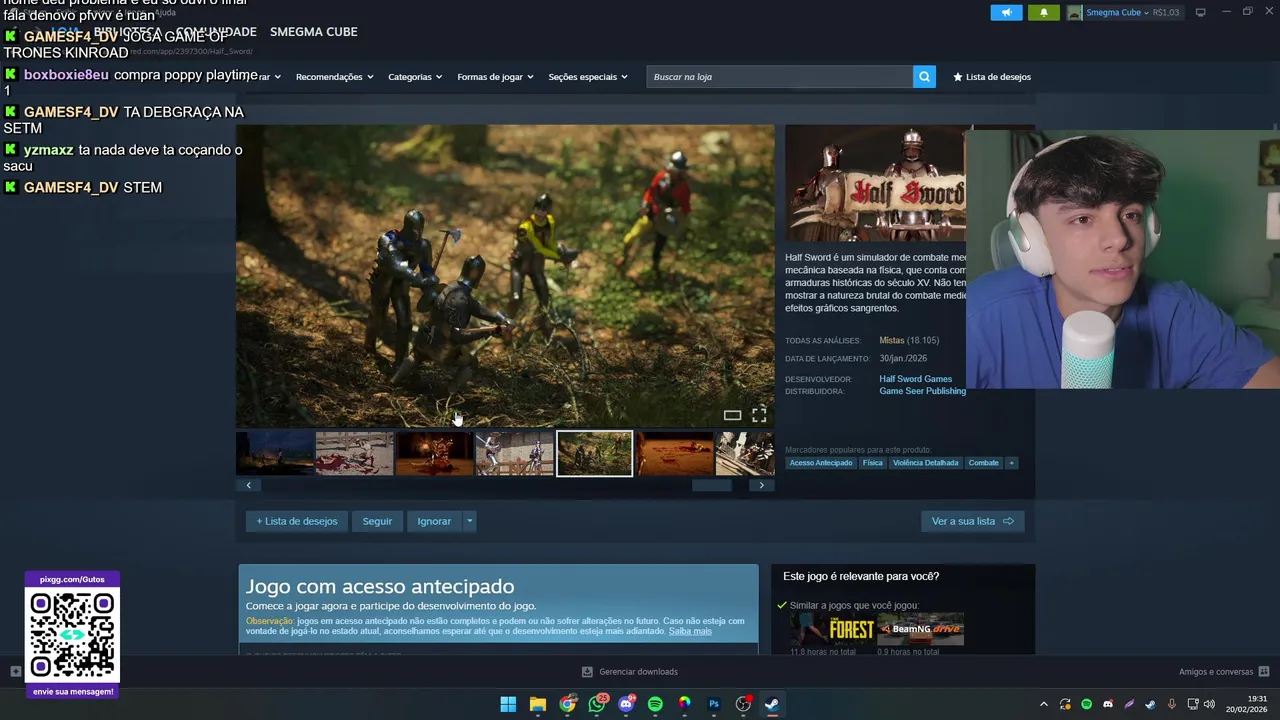
Task: Open the Smegma Cube account dropdown
Action: [1123, 12]
